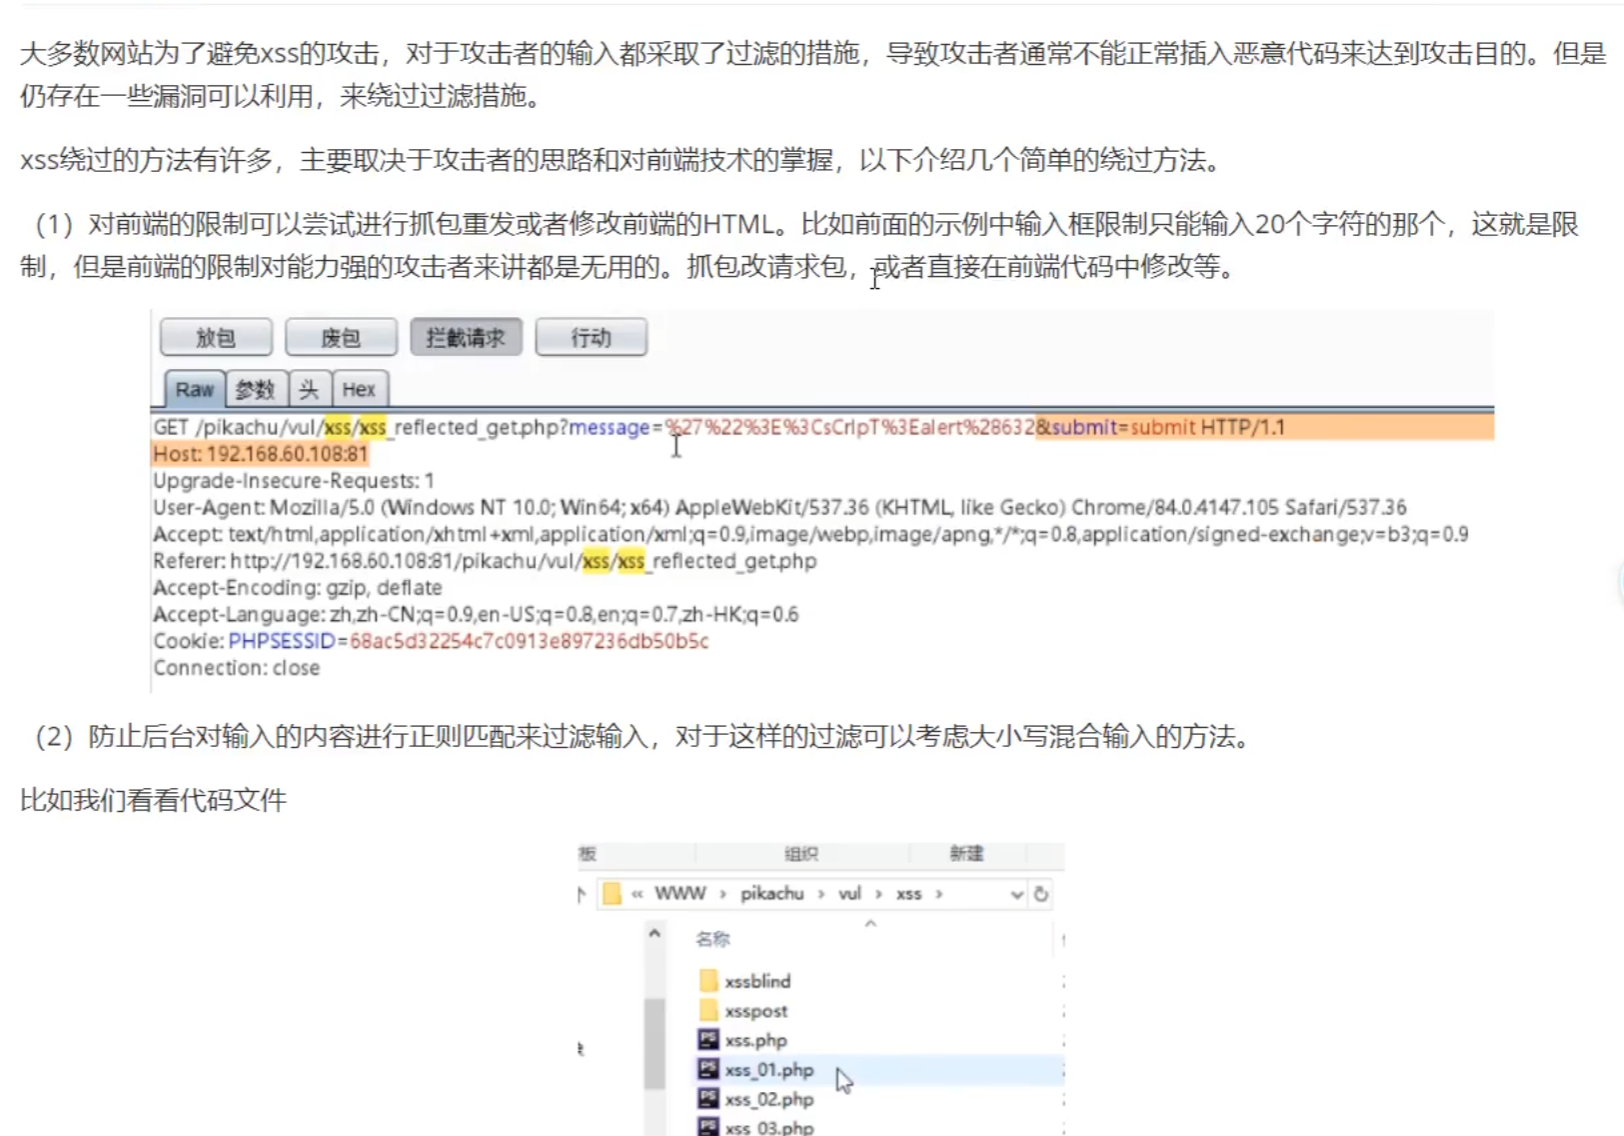The width and height of the screenshot is (1624, 1136).
Task: Toggle the sort order chevron above 名称
Action: pos(869,924)
